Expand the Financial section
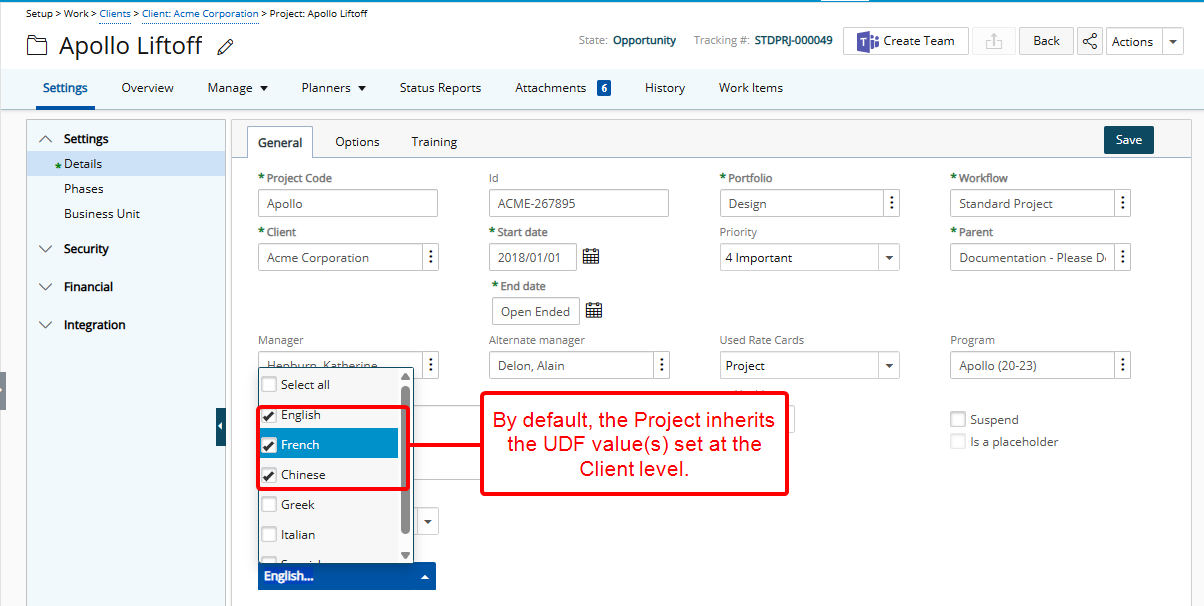Screen dimensions: 1204x606 pyautogui.click(x=44, y=287)
